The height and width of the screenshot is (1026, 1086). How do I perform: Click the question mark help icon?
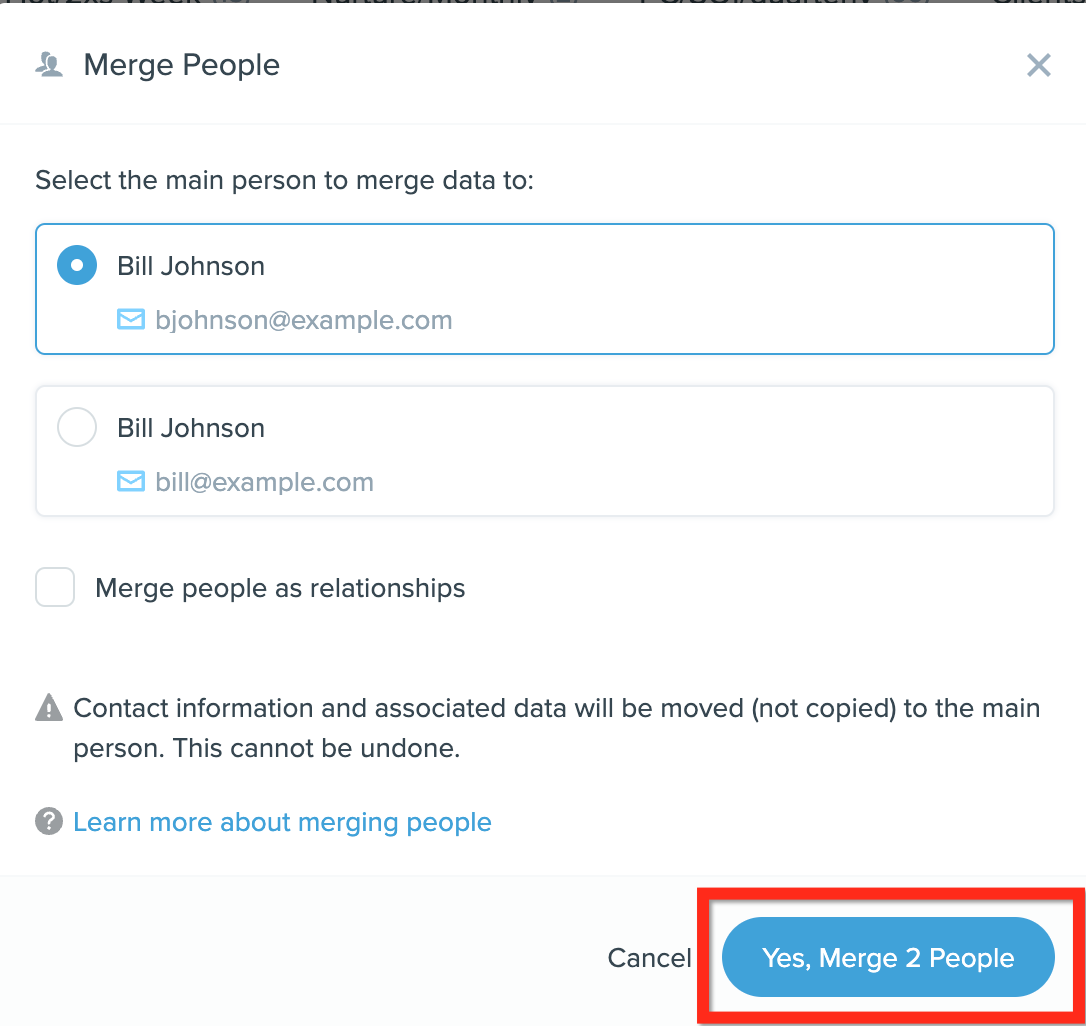[48, 822]
